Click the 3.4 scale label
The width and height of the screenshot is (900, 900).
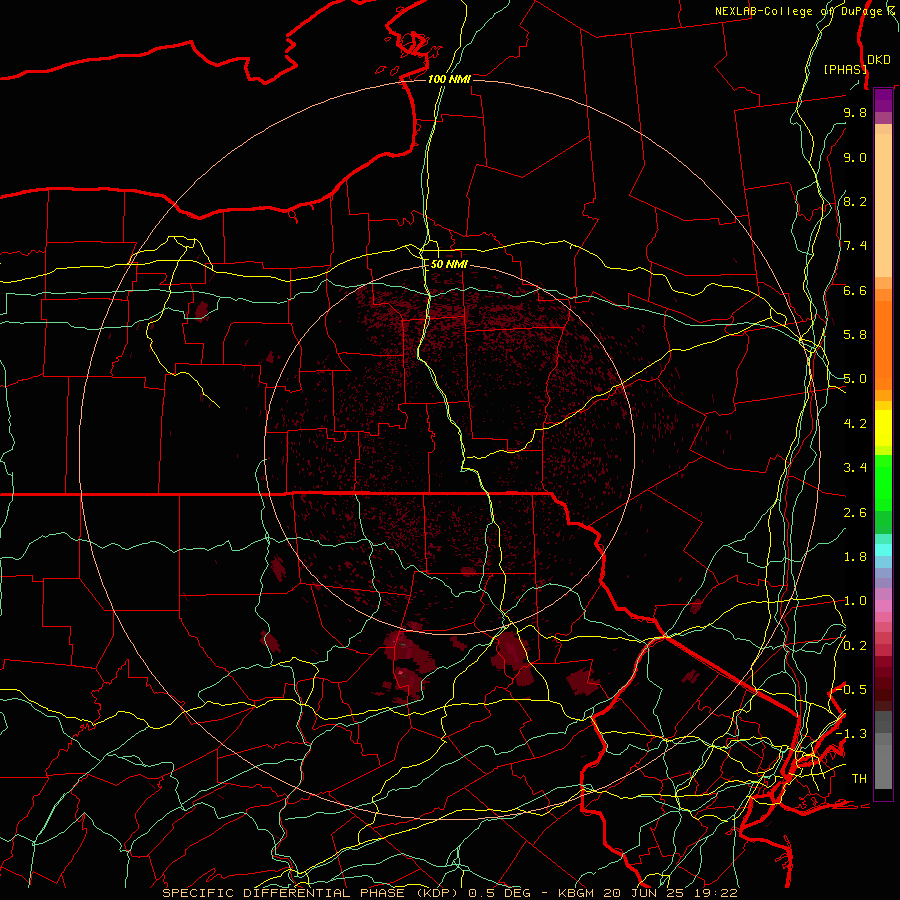click(x=855, y=468)
